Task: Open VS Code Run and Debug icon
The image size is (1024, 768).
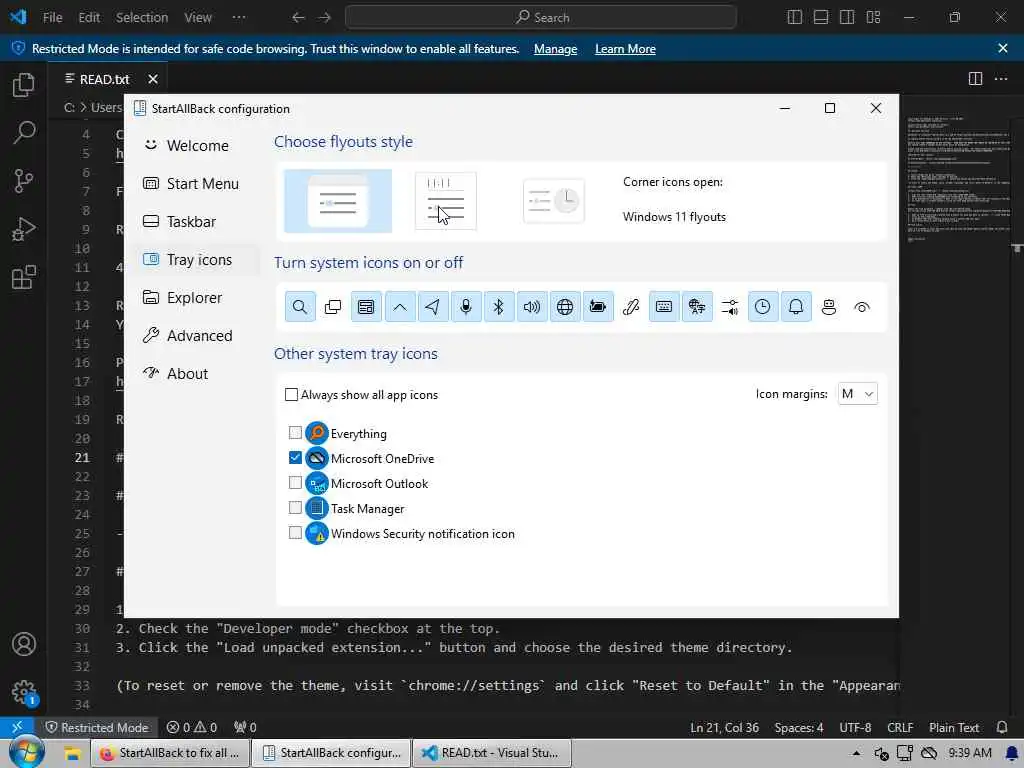Action: coord(24,229)
